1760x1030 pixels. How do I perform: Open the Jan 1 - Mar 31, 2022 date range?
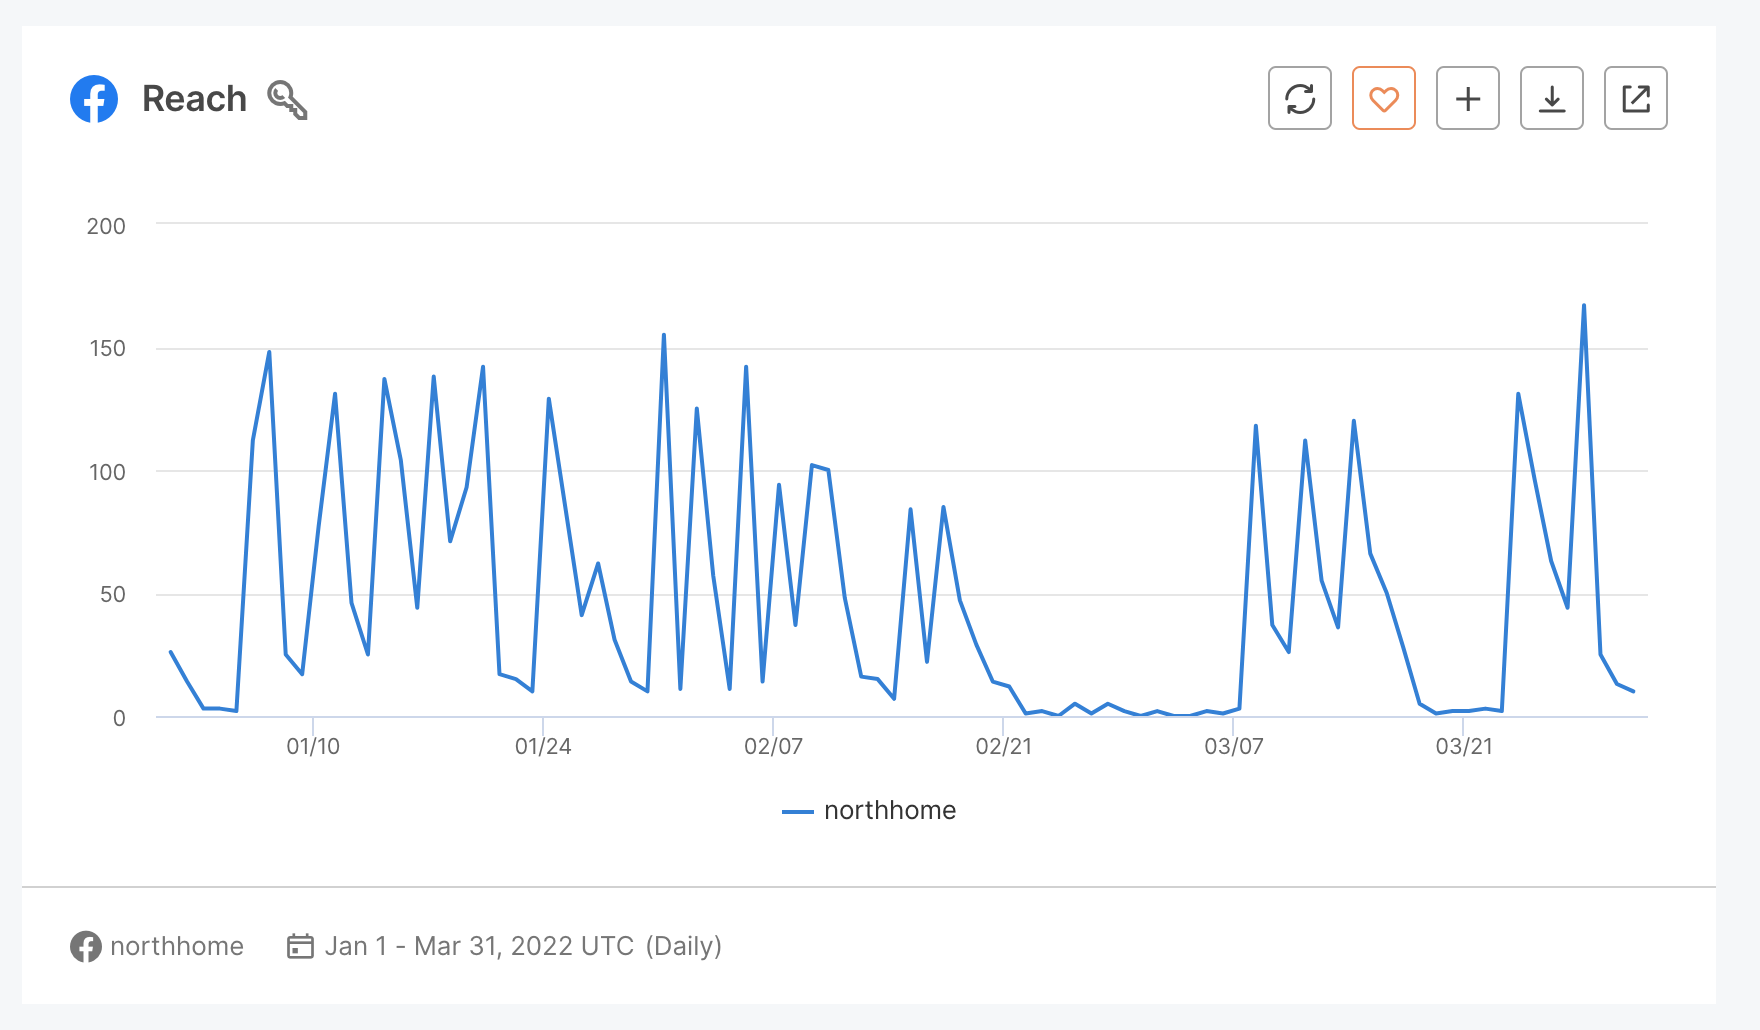(x=504, y=946)
